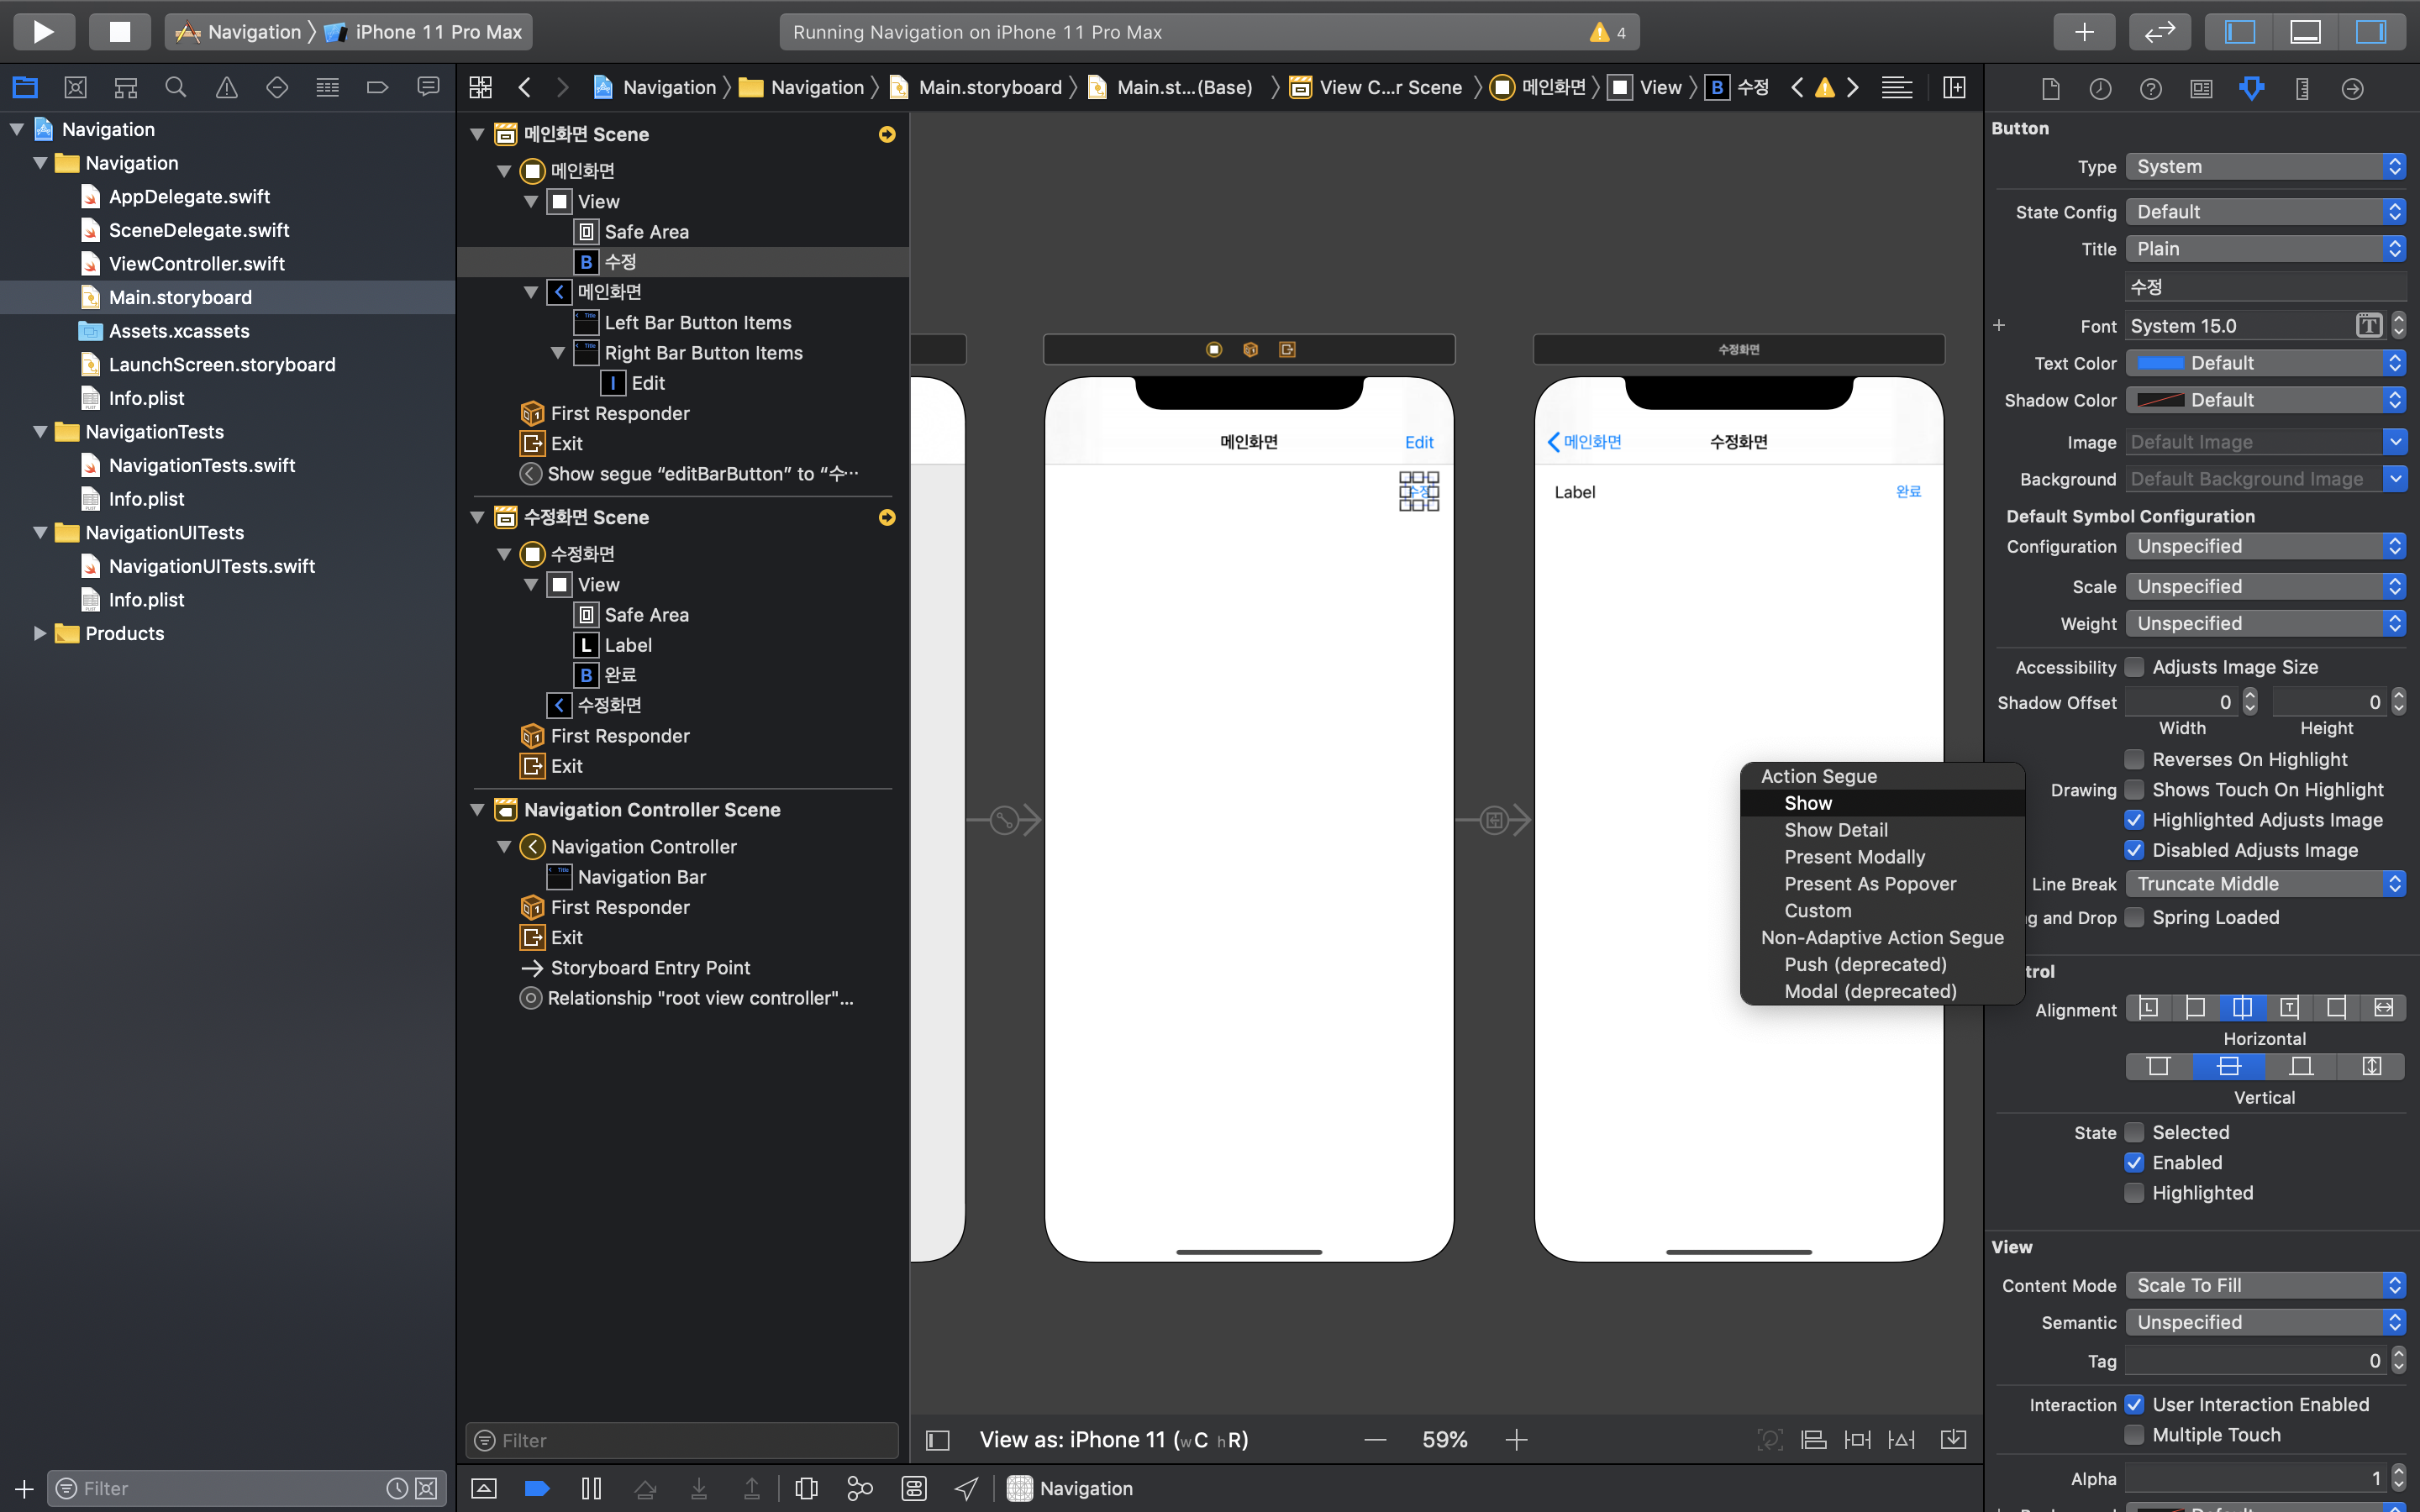Screen dimensions: 2420x1512
Task: Click the Run (play) button
Action: pos(43,32)
